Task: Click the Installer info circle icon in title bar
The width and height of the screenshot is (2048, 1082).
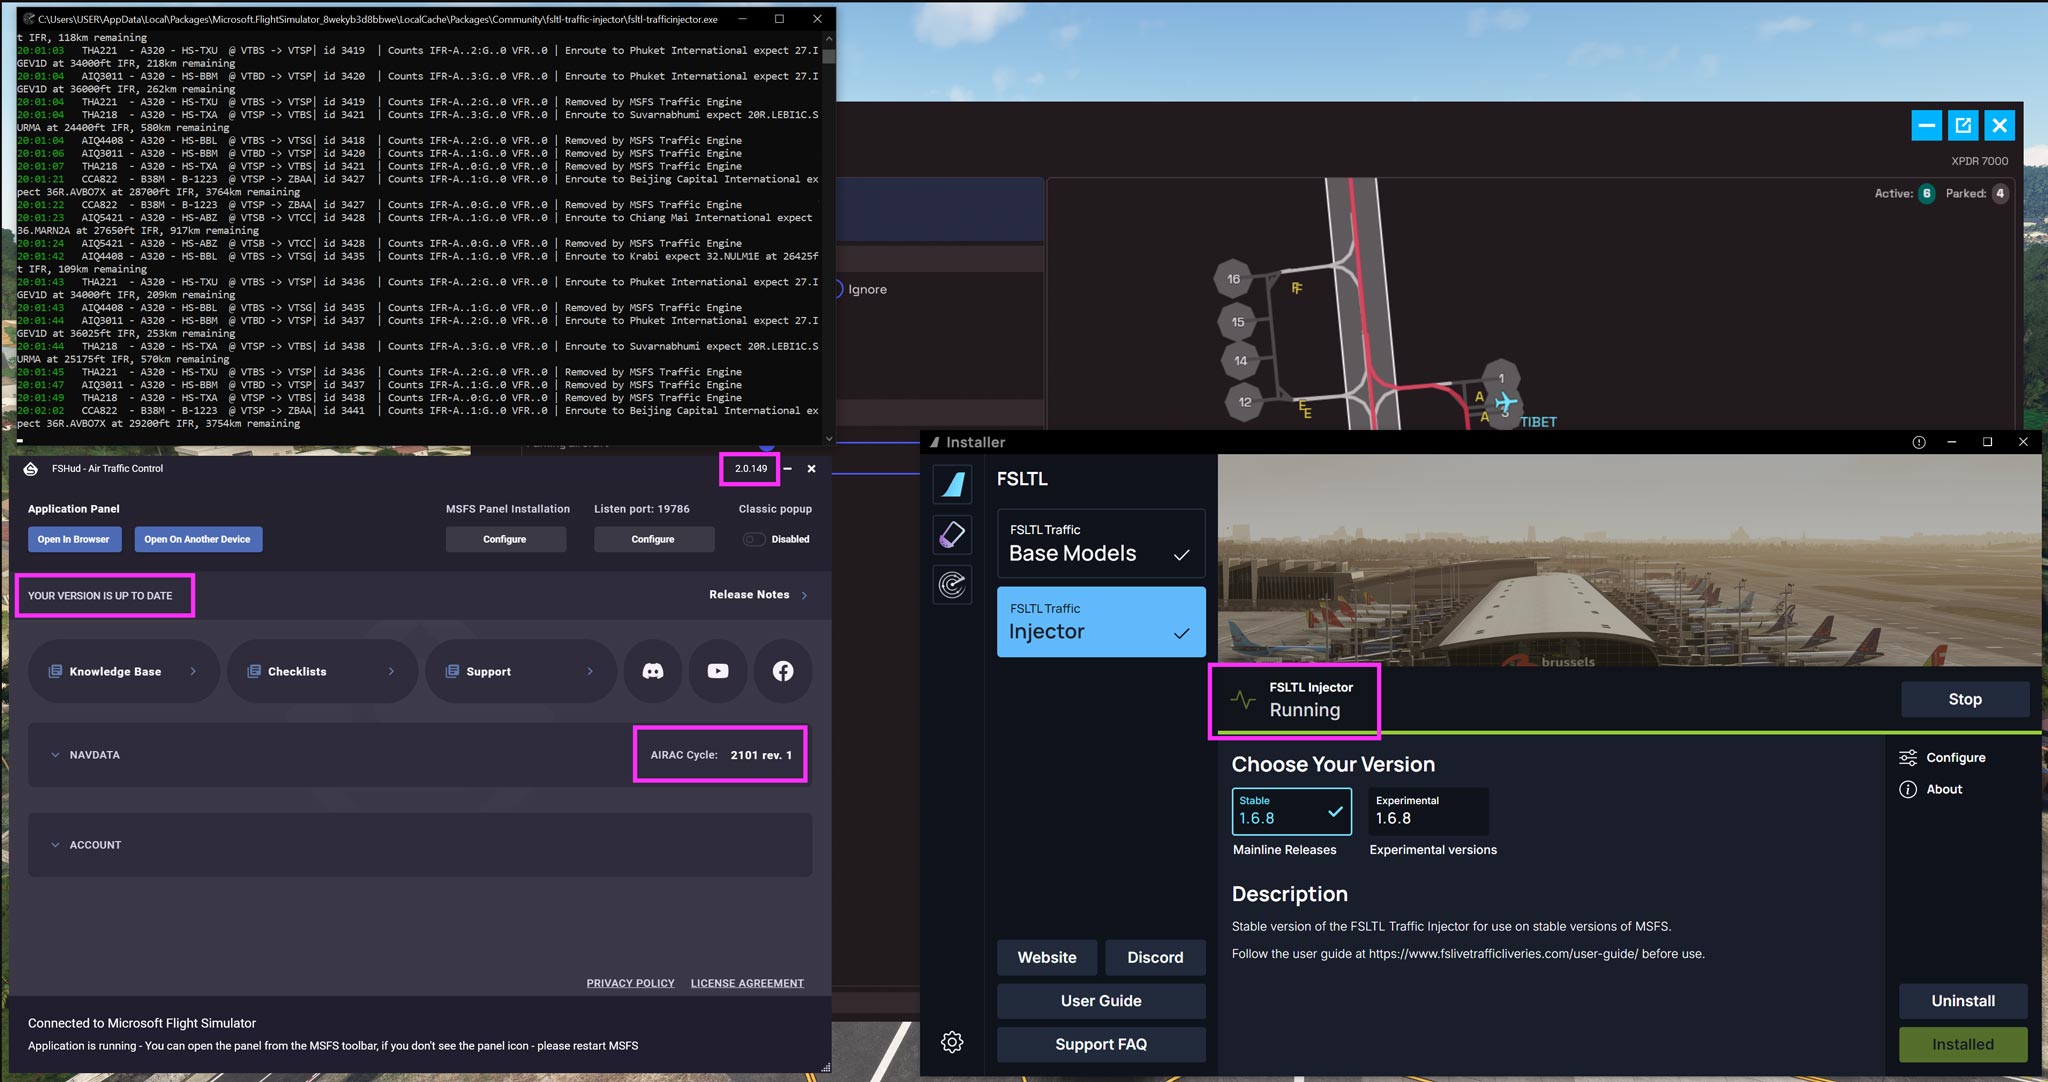Action: [1918, 442]
